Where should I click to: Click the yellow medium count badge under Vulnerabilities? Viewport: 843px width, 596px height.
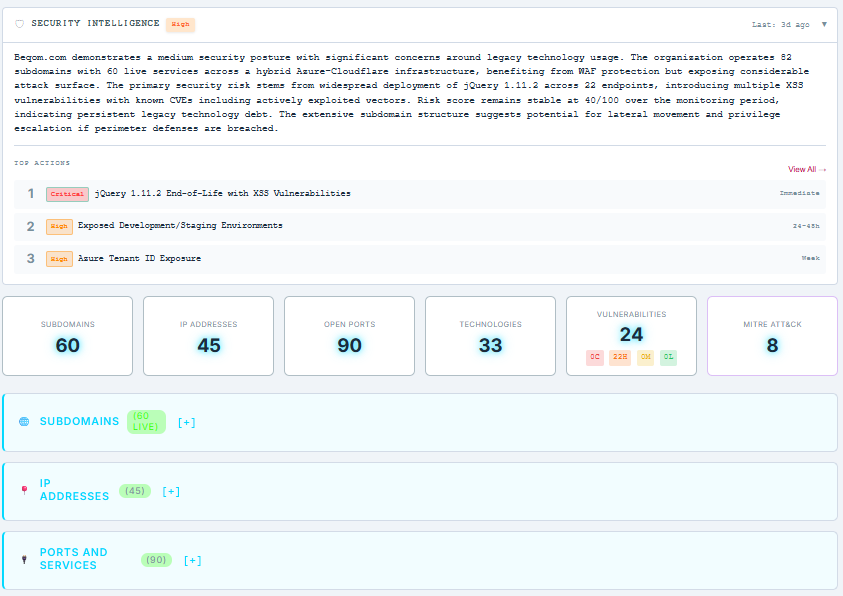[645, 358]
